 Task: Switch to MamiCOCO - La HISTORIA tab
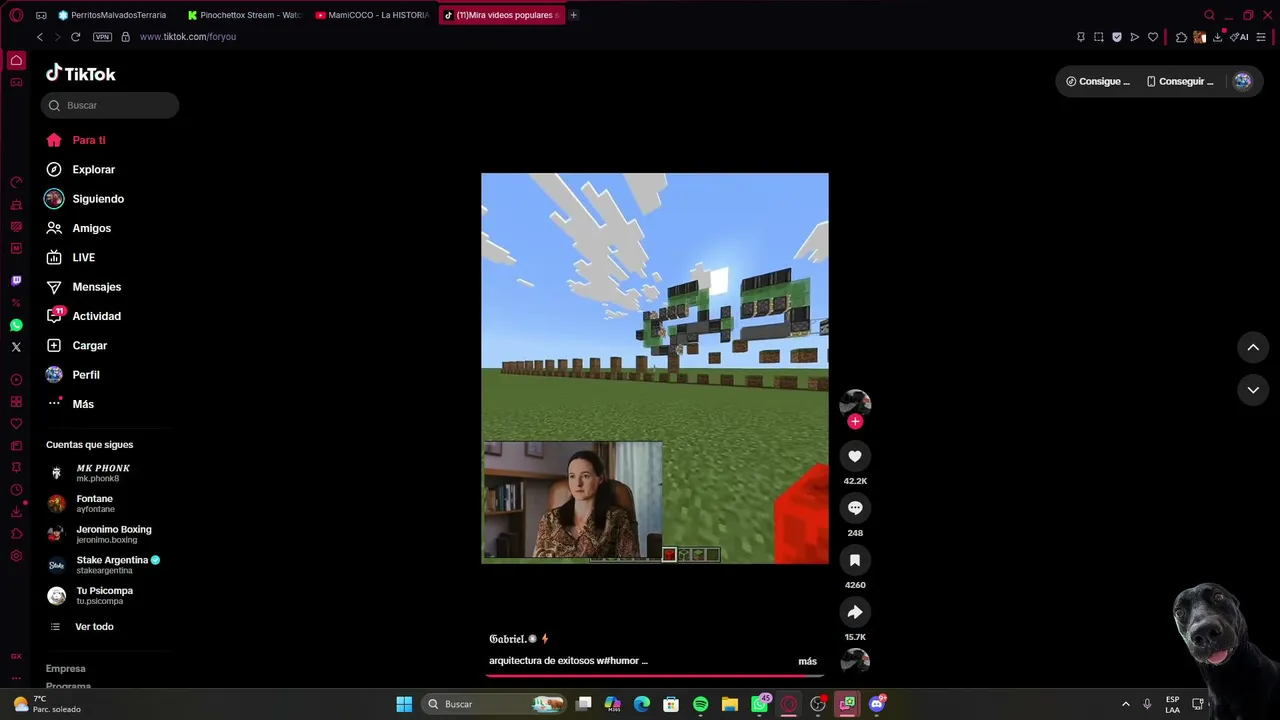(372, 15)
